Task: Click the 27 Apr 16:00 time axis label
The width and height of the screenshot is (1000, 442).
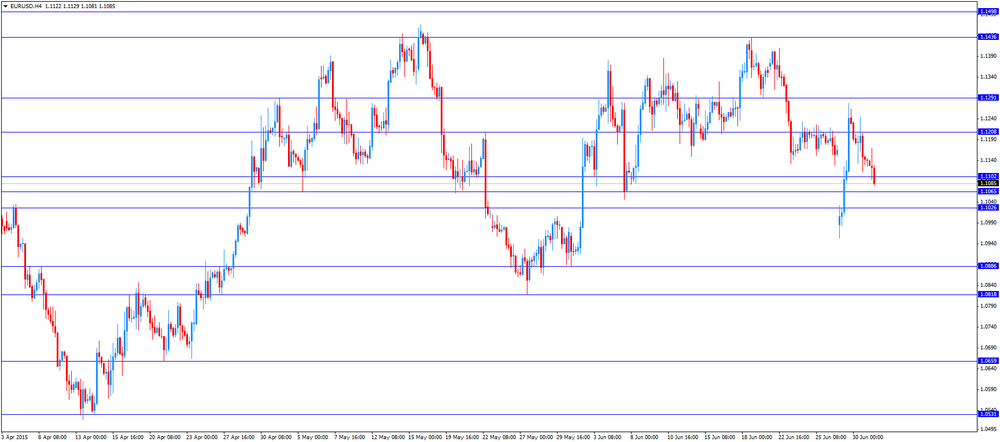Action: click(x=239, y=438)
